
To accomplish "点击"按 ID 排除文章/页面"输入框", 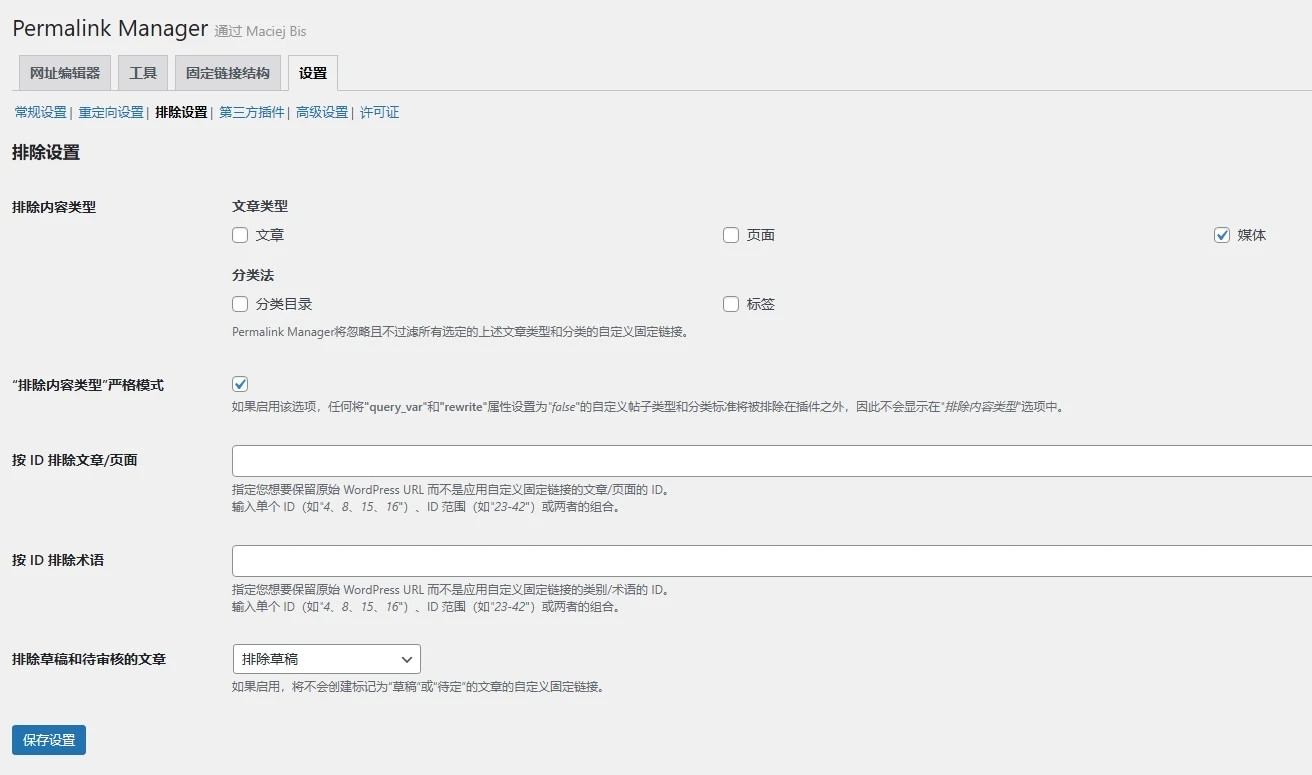I will (x=700, y=460).
